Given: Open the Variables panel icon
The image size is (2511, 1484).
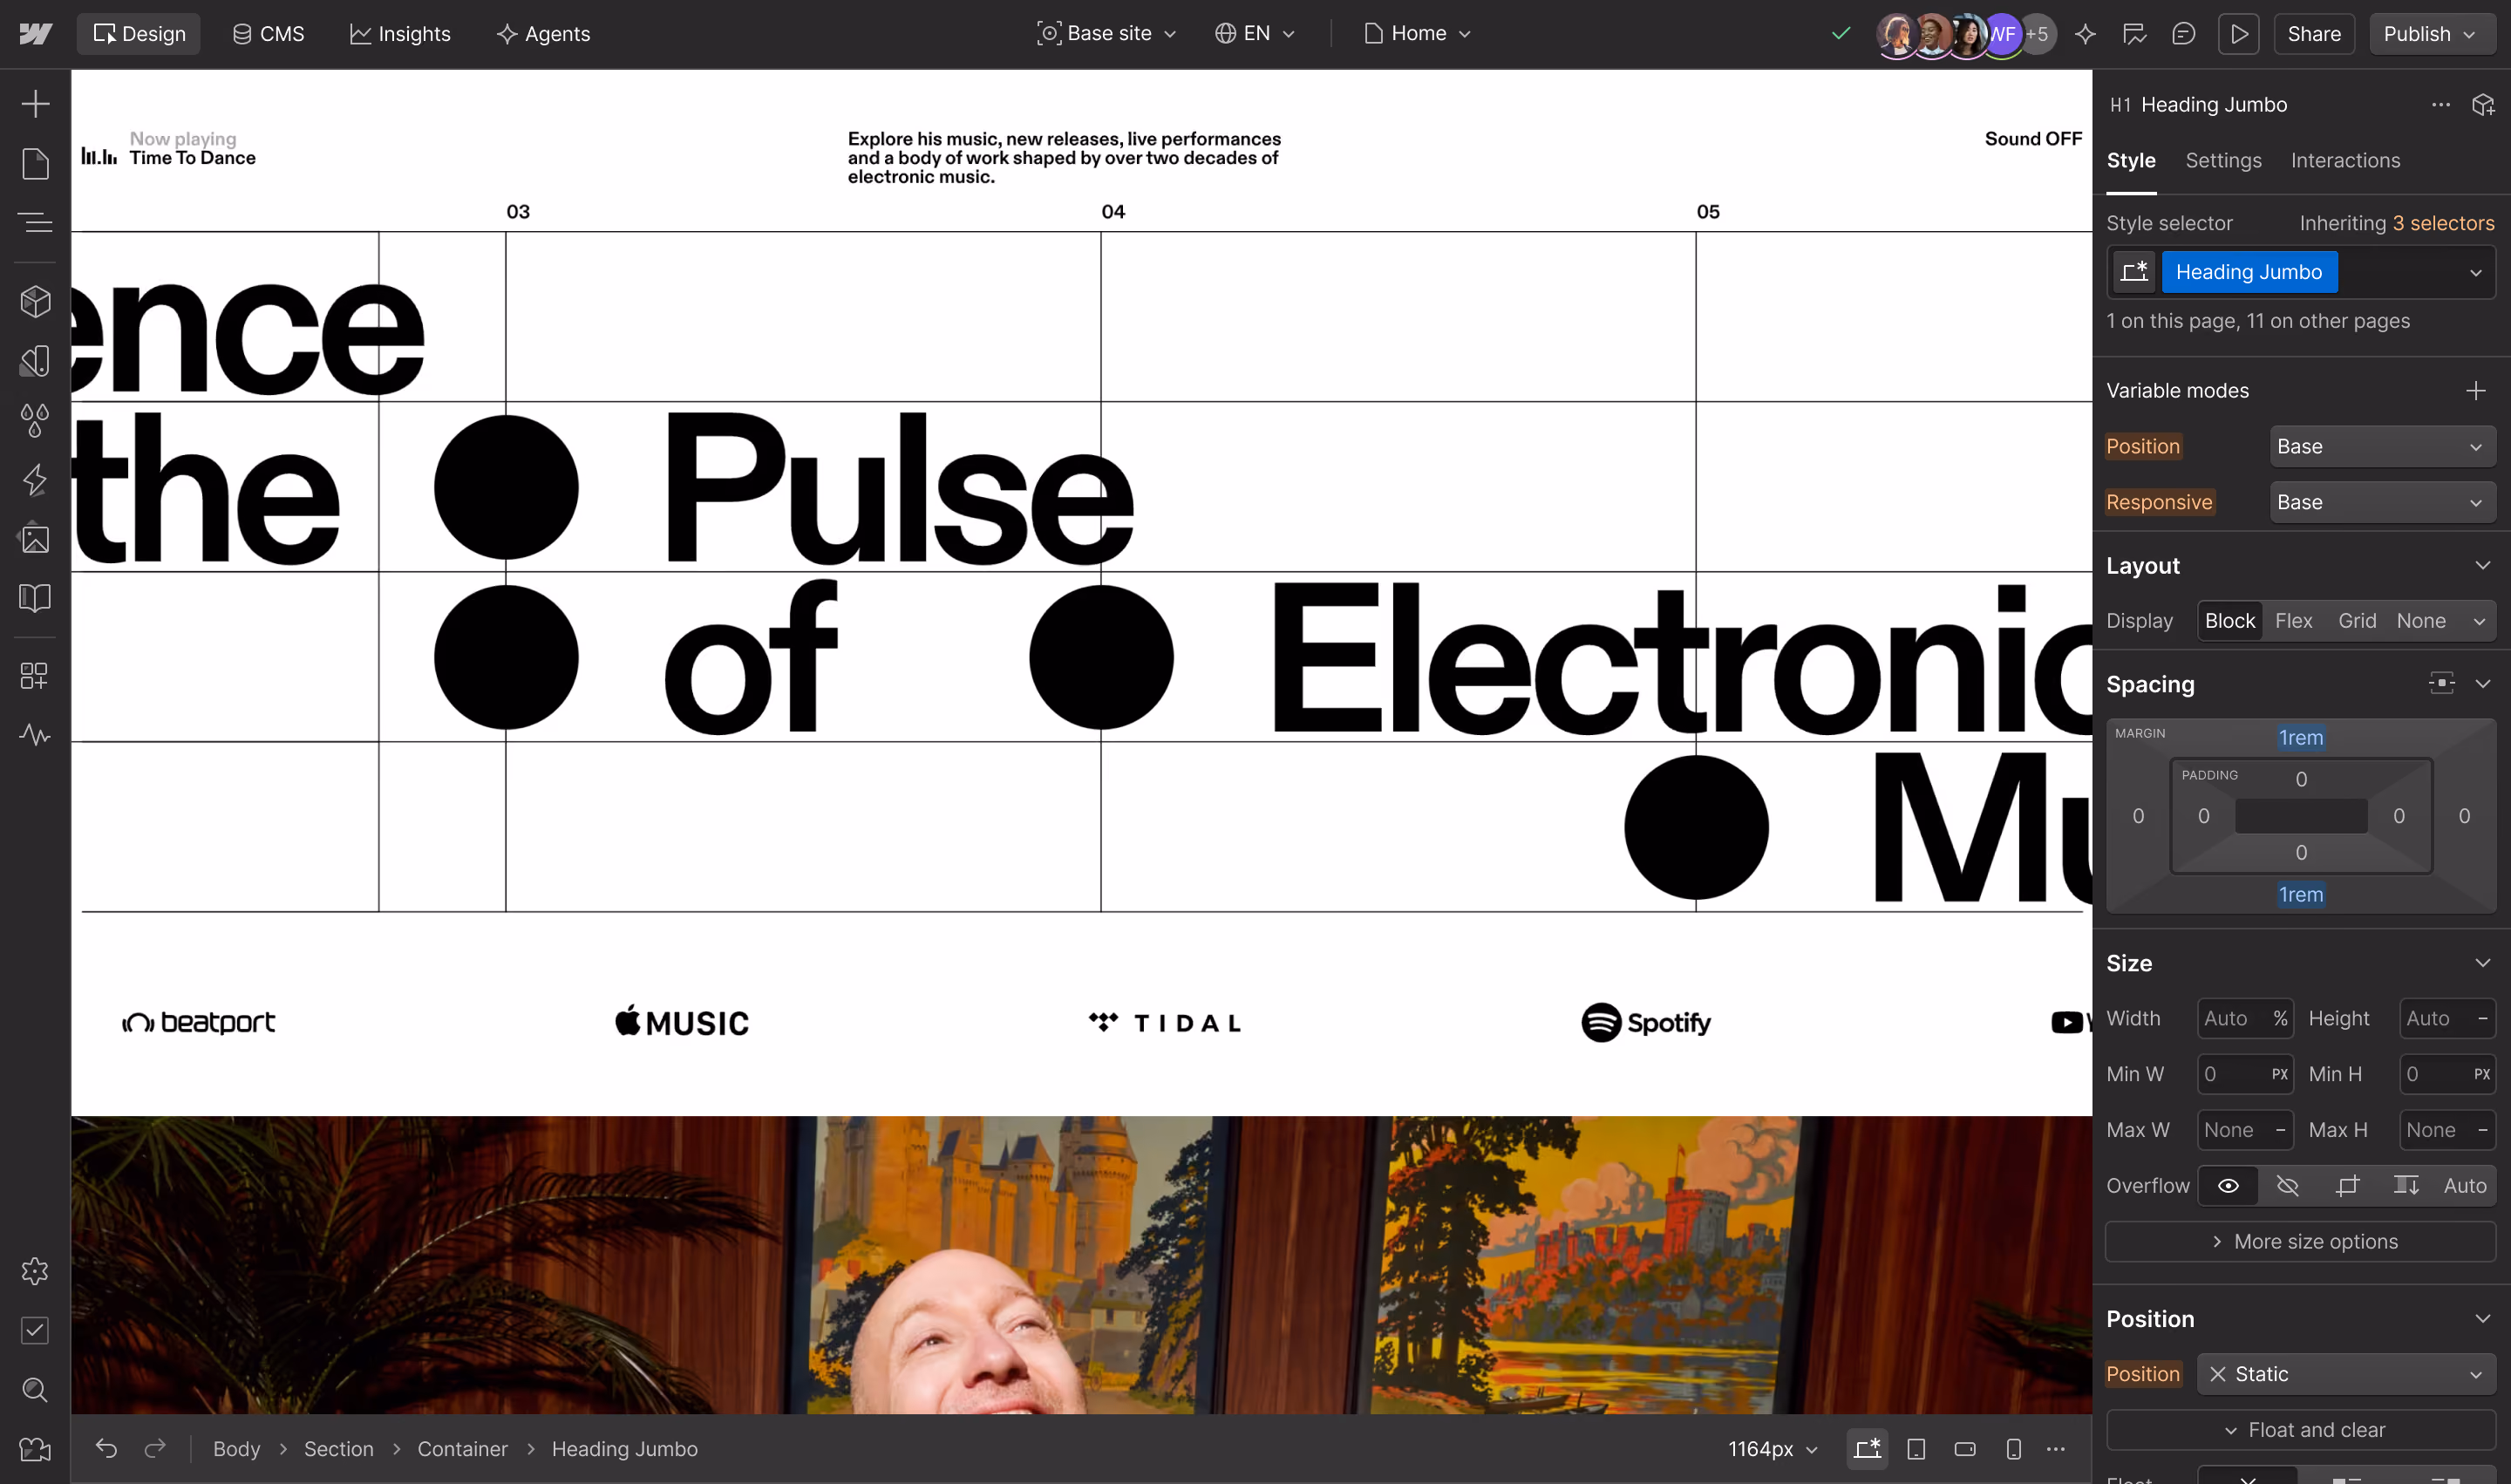Looking at the screenshot, I should pyautogui.click(x=35, y=360).
